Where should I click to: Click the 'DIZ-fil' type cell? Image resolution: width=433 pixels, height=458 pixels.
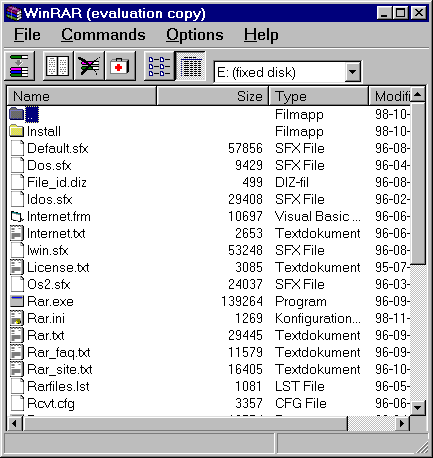(292, 182)
